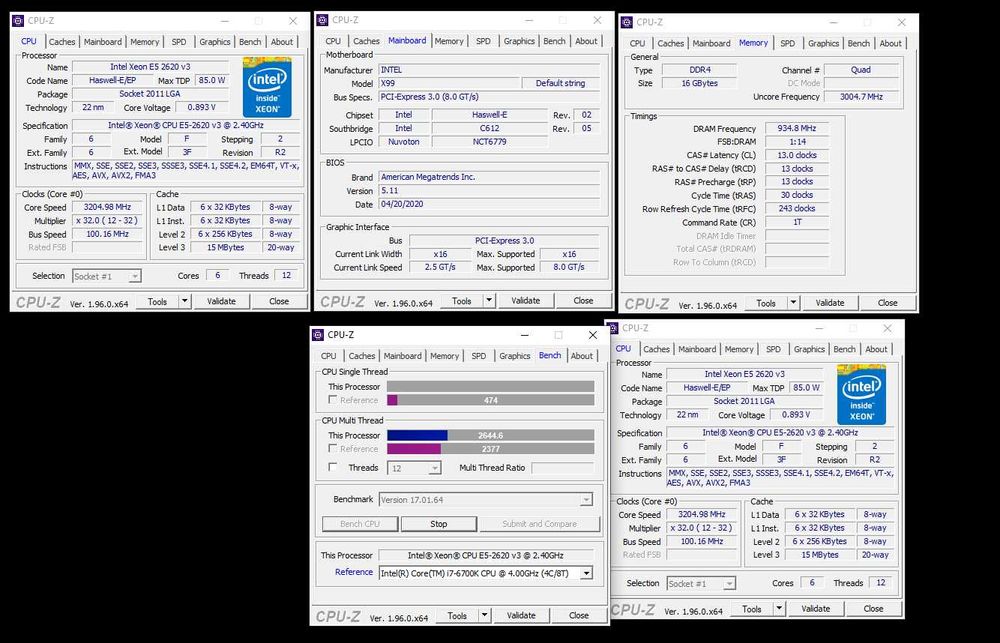
Task: Click Level 3 15 MBytes in bottom-right CPU window
Action: (x=820, y=555)
